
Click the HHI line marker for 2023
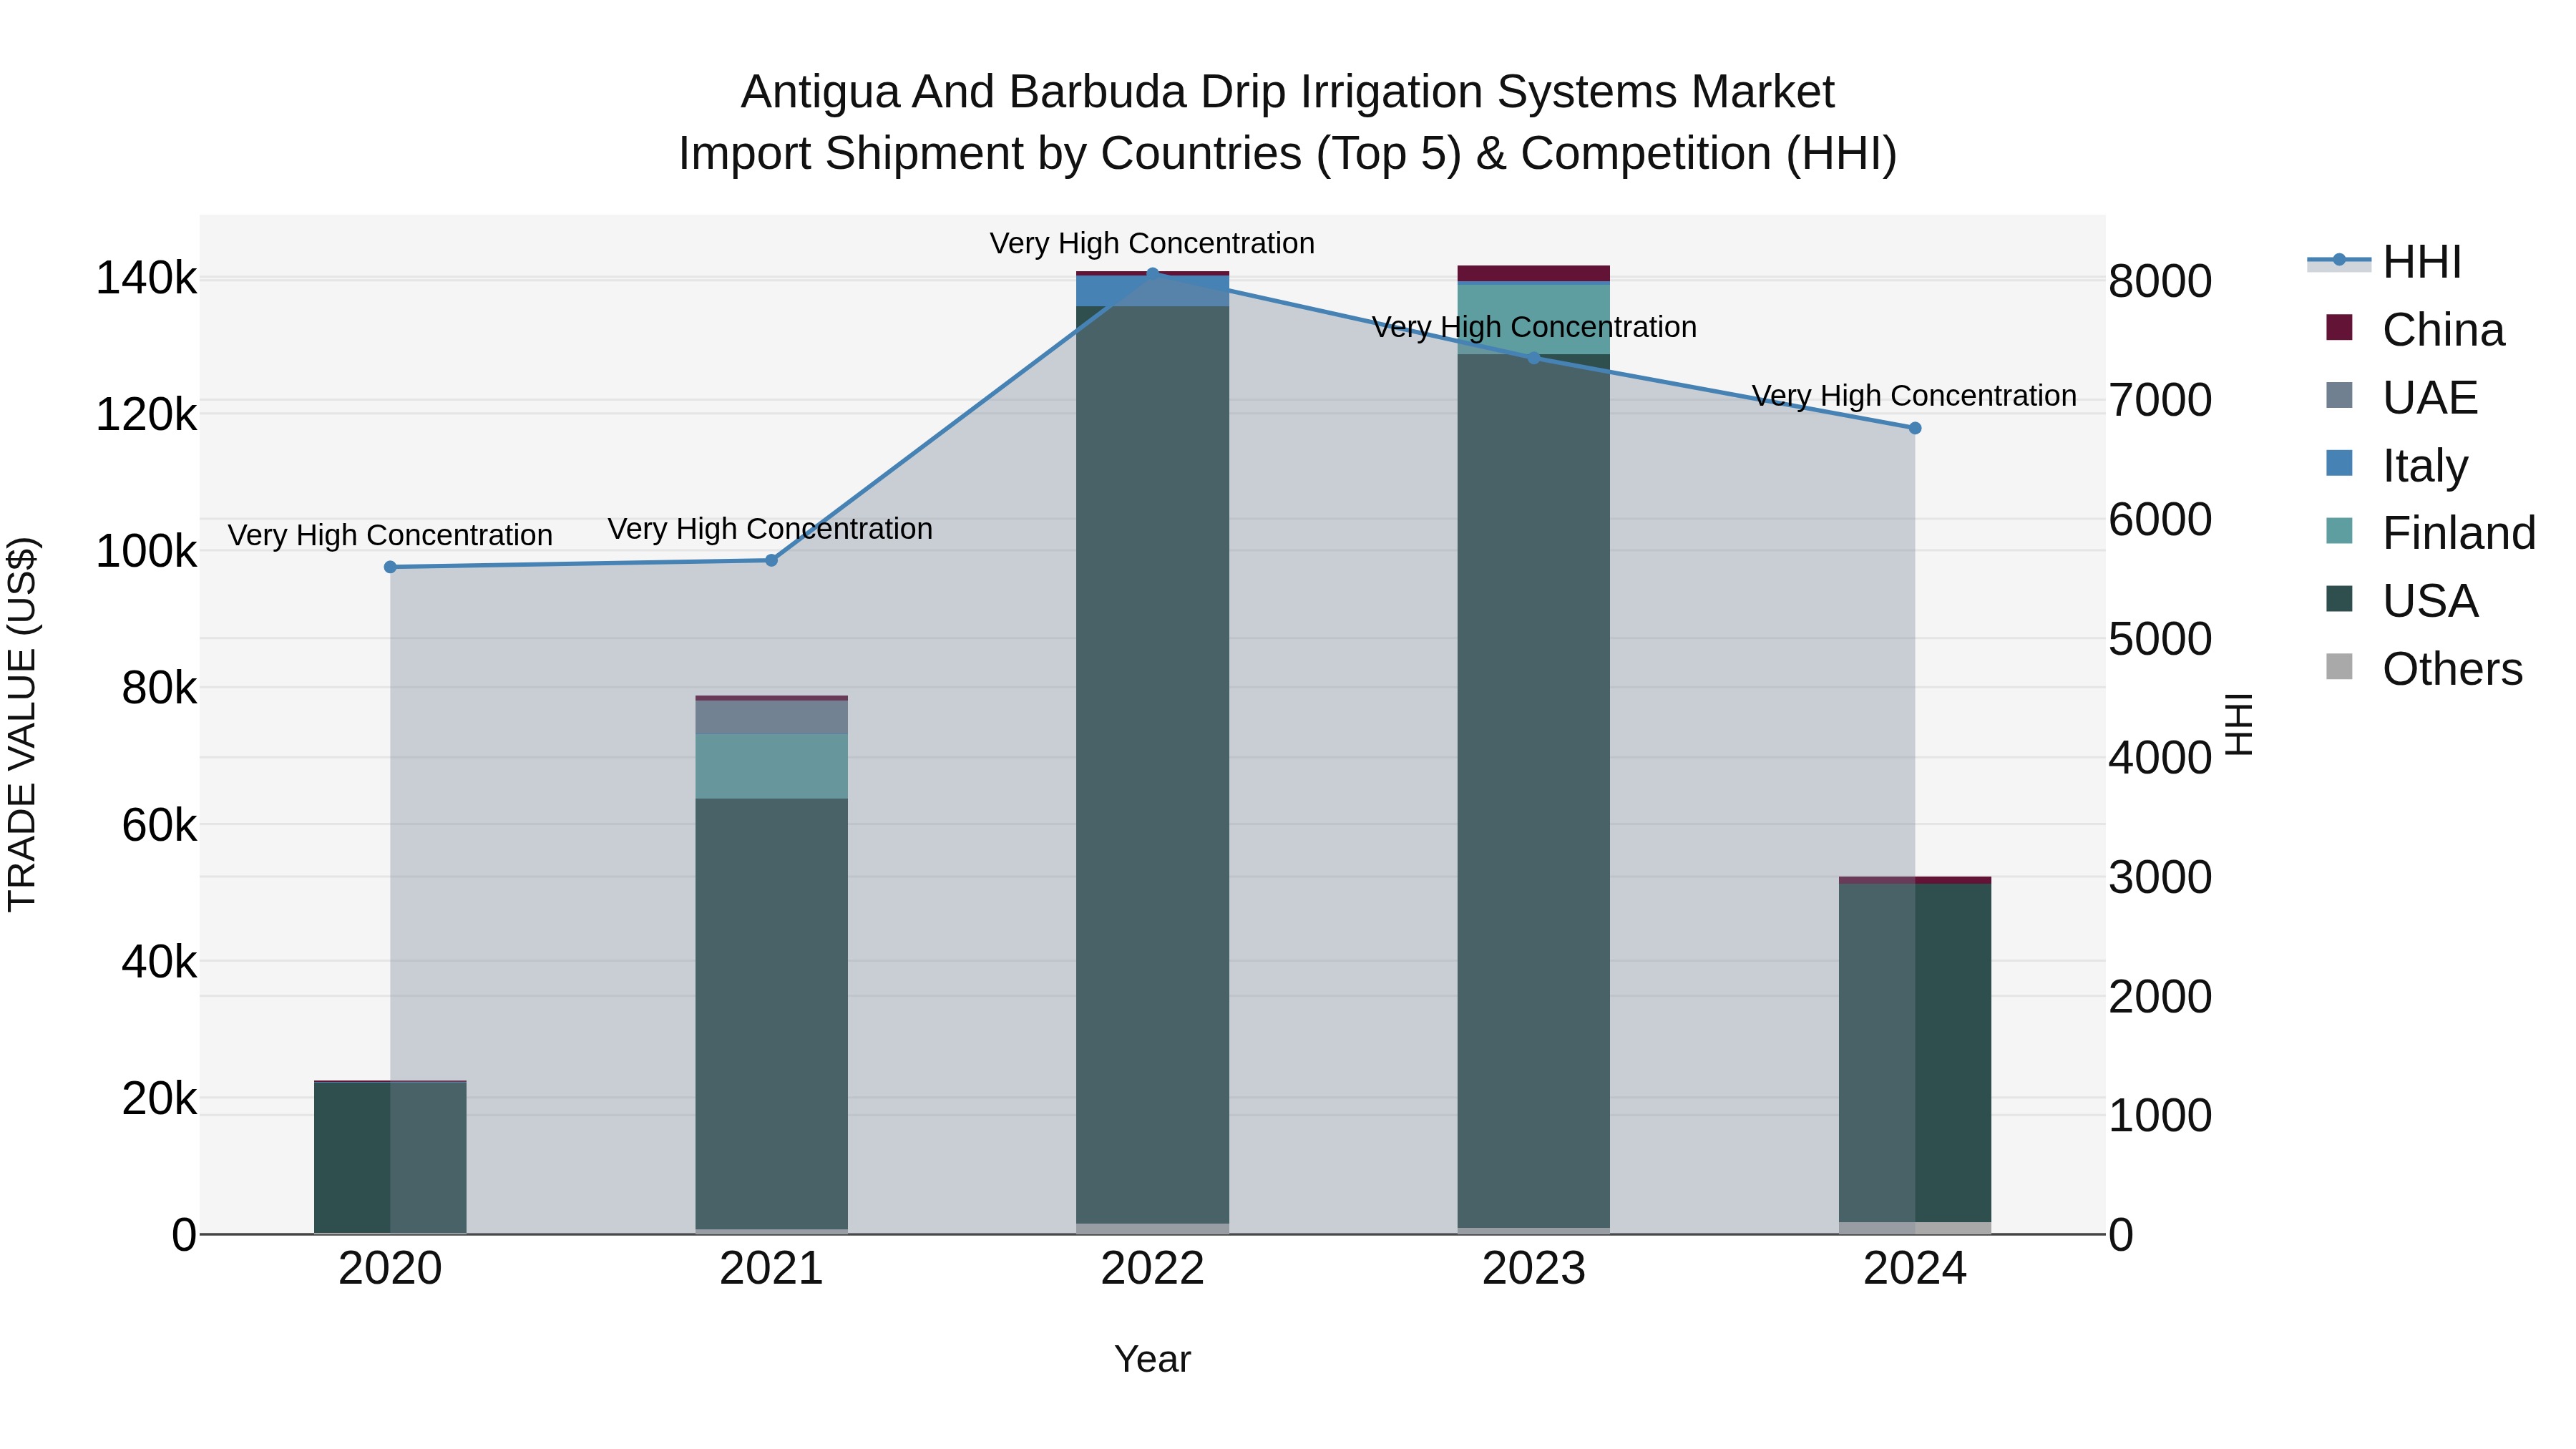pyautogui.click(x=1534, y=358)
